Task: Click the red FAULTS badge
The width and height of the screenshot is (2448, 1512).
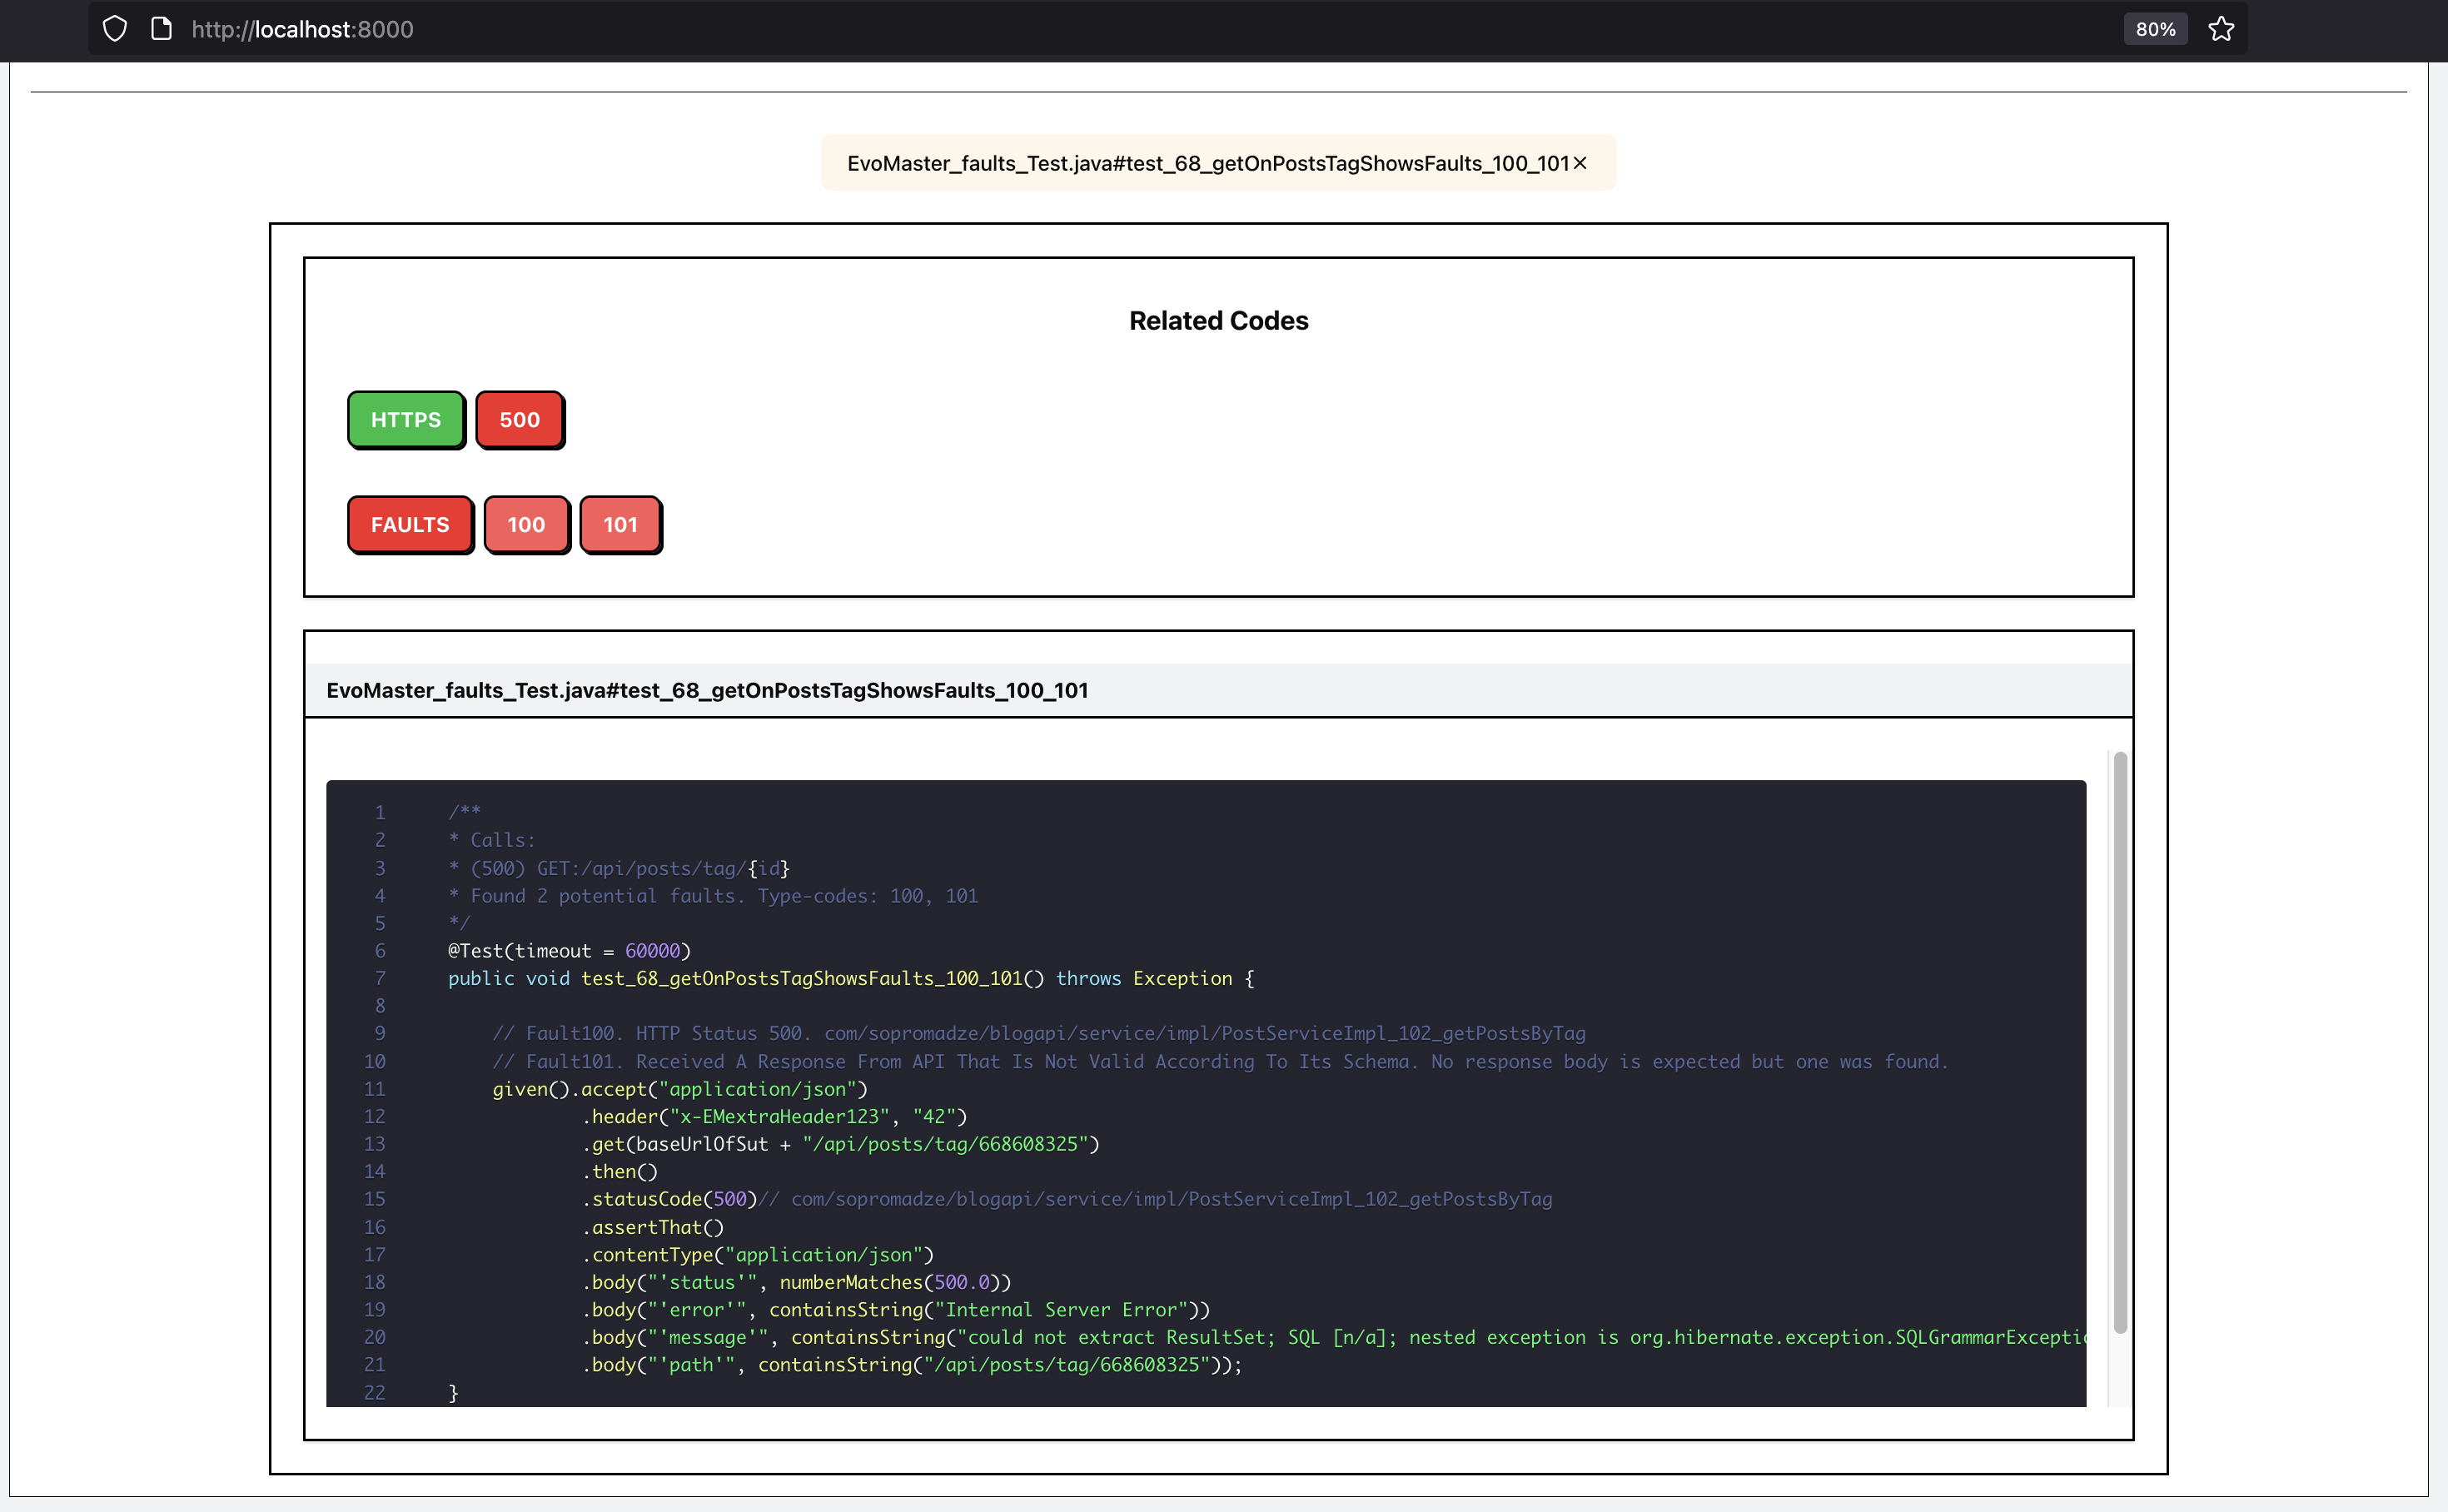Action: tap(410, 525)
